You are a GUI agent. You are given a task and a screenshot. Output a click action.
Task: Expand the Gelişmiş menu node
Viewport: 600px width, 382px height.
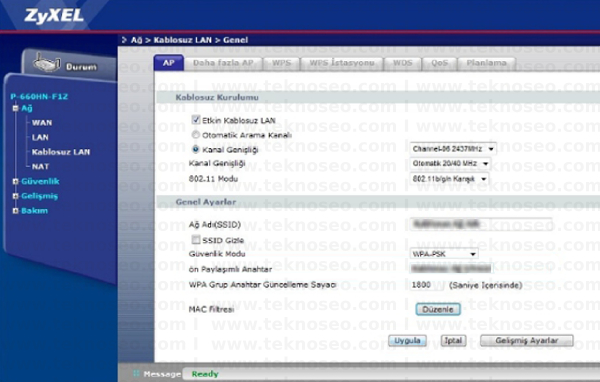tap(15, 196)
